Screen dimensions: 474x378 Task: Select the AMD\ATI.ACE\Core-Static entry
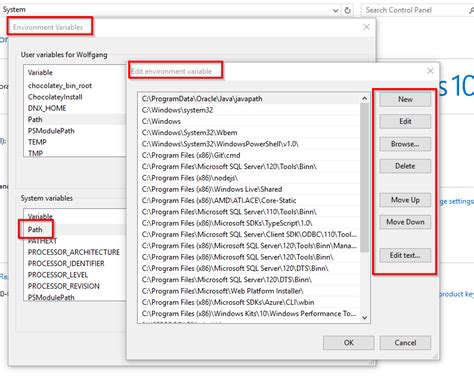(249, 200)
